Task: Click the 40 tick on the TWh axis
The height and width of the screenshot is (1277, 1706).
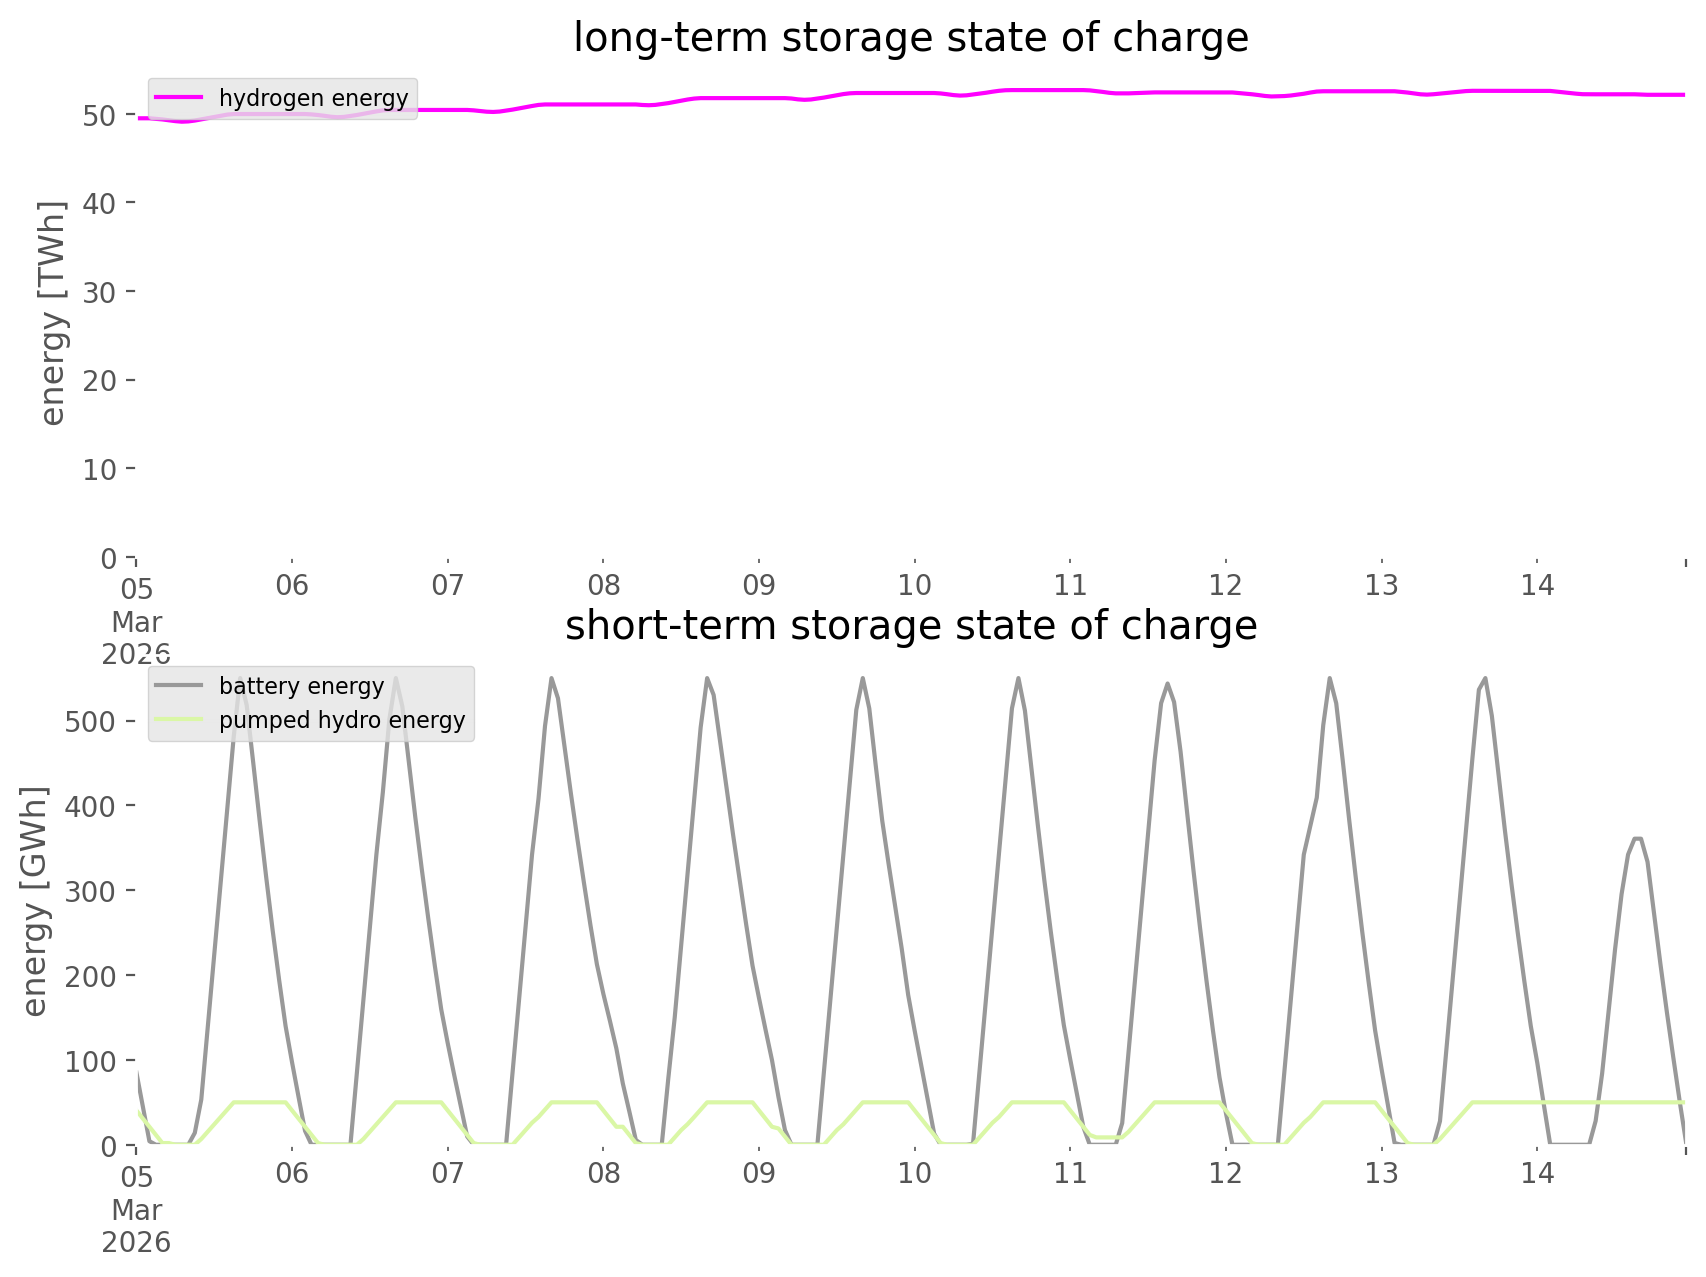Action: [100, 203]
